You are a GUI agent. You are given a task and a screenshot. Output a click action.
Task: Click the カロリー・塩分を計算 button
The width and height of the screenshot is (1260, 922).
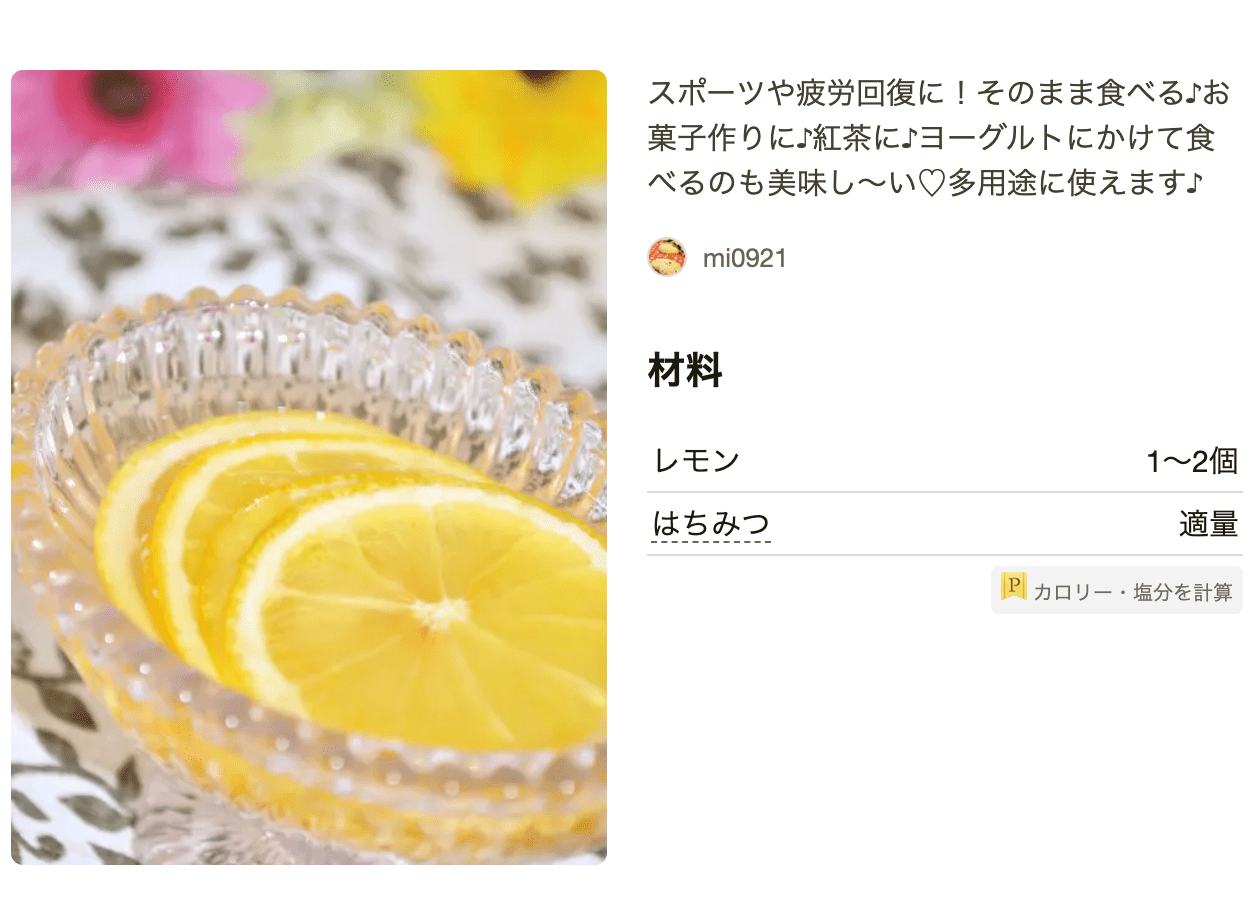[x=1115, y=590]
